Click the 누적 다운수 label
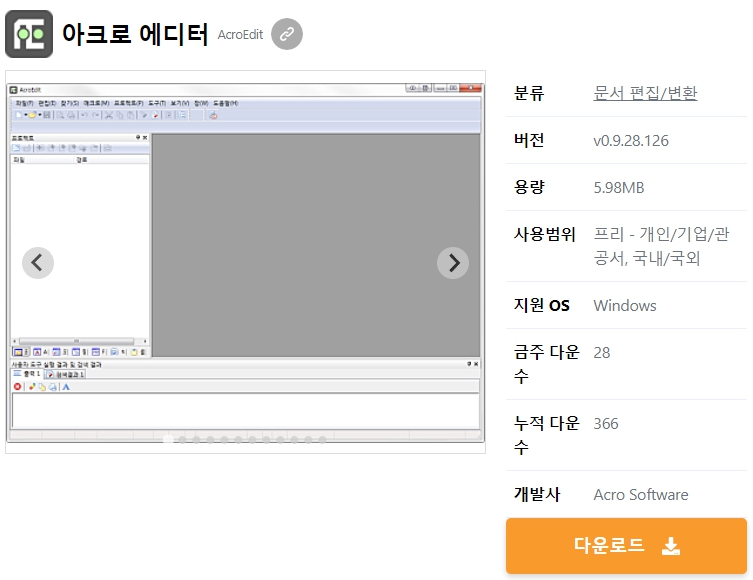 point(547,435)
